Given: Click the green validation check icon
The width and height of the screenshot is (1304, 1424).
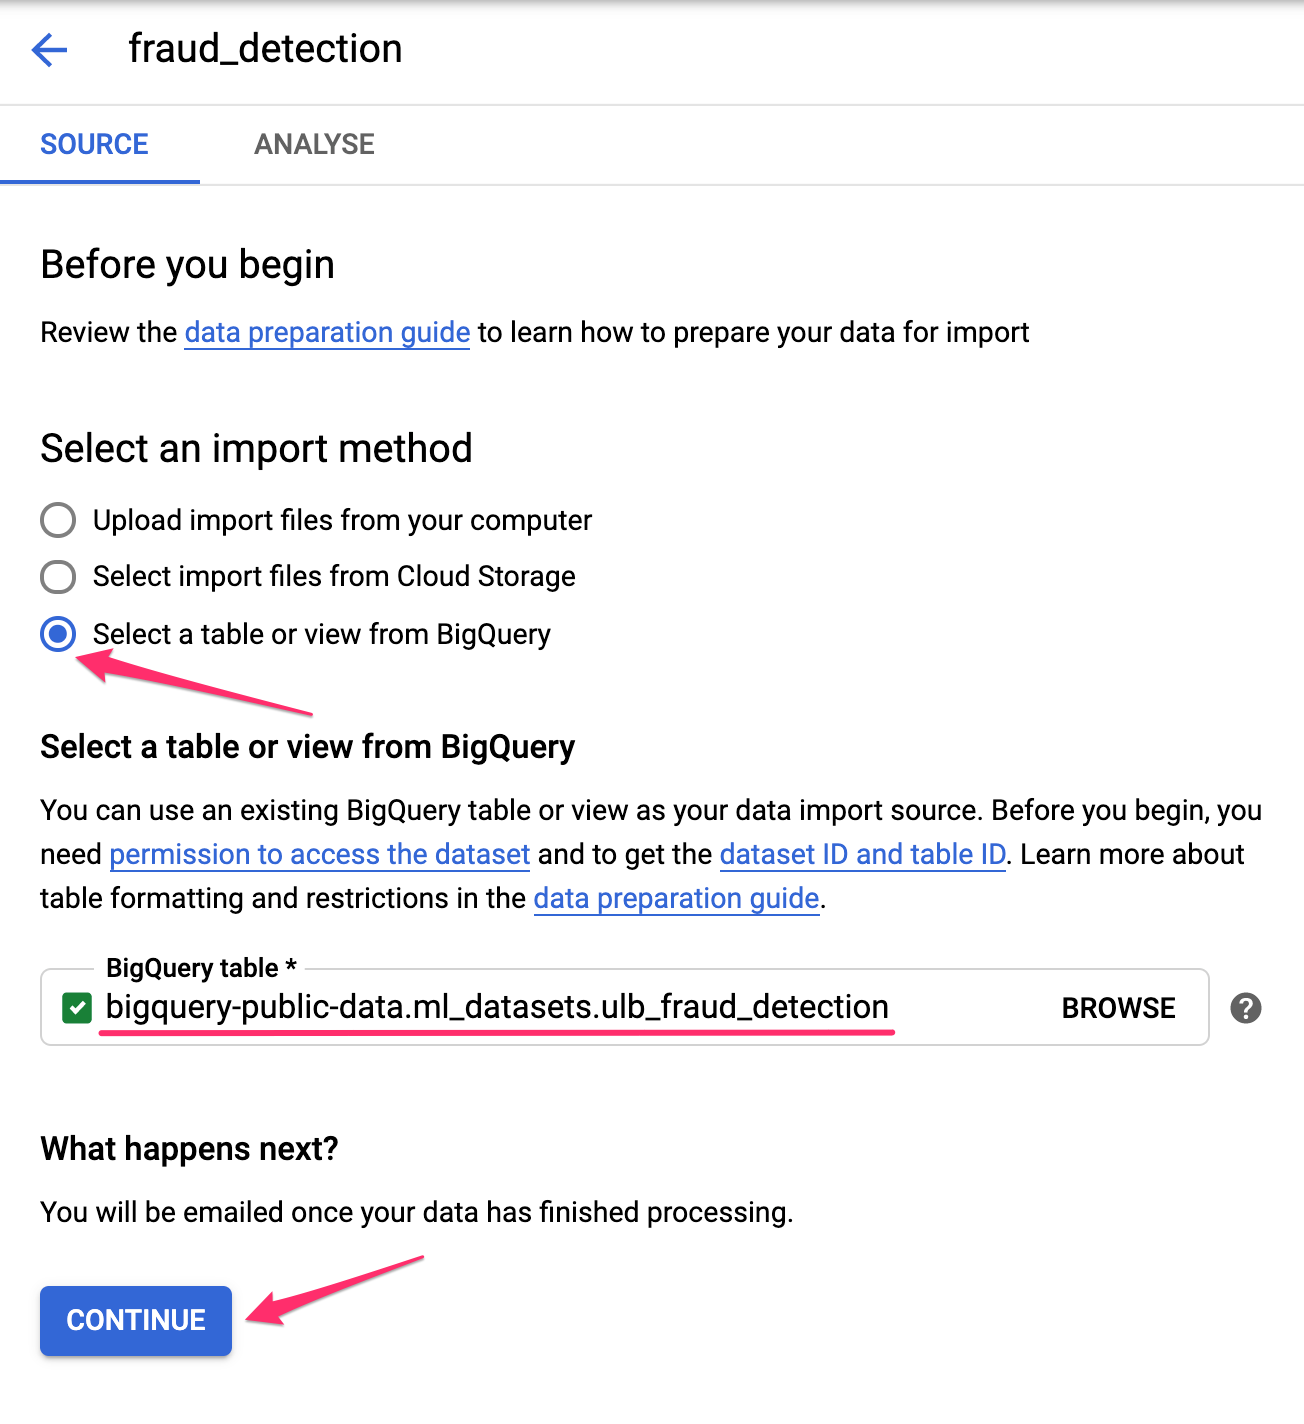Looking at the screenshot, I should click(77, 1008).
